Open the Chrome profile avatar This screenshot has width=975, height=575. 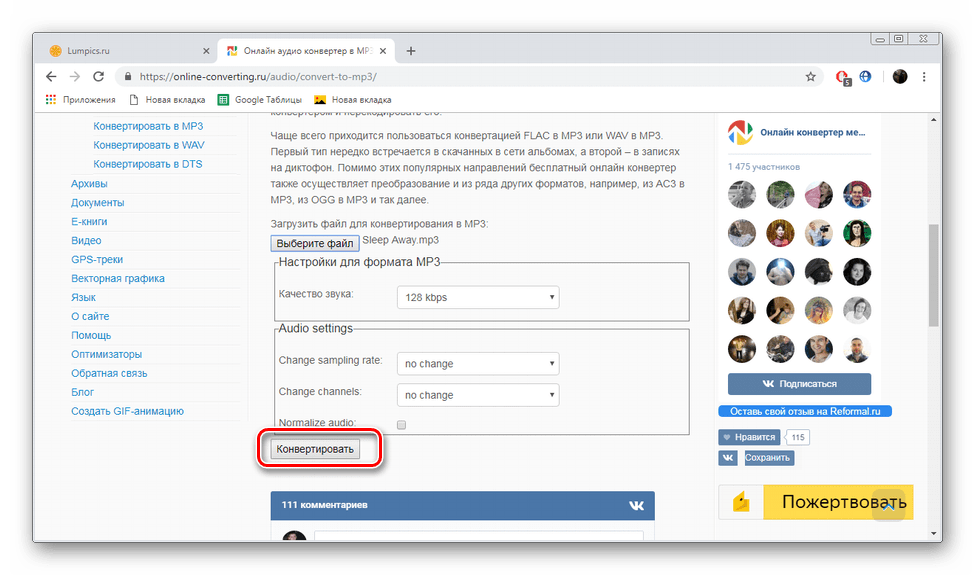(x=900, y=76)
